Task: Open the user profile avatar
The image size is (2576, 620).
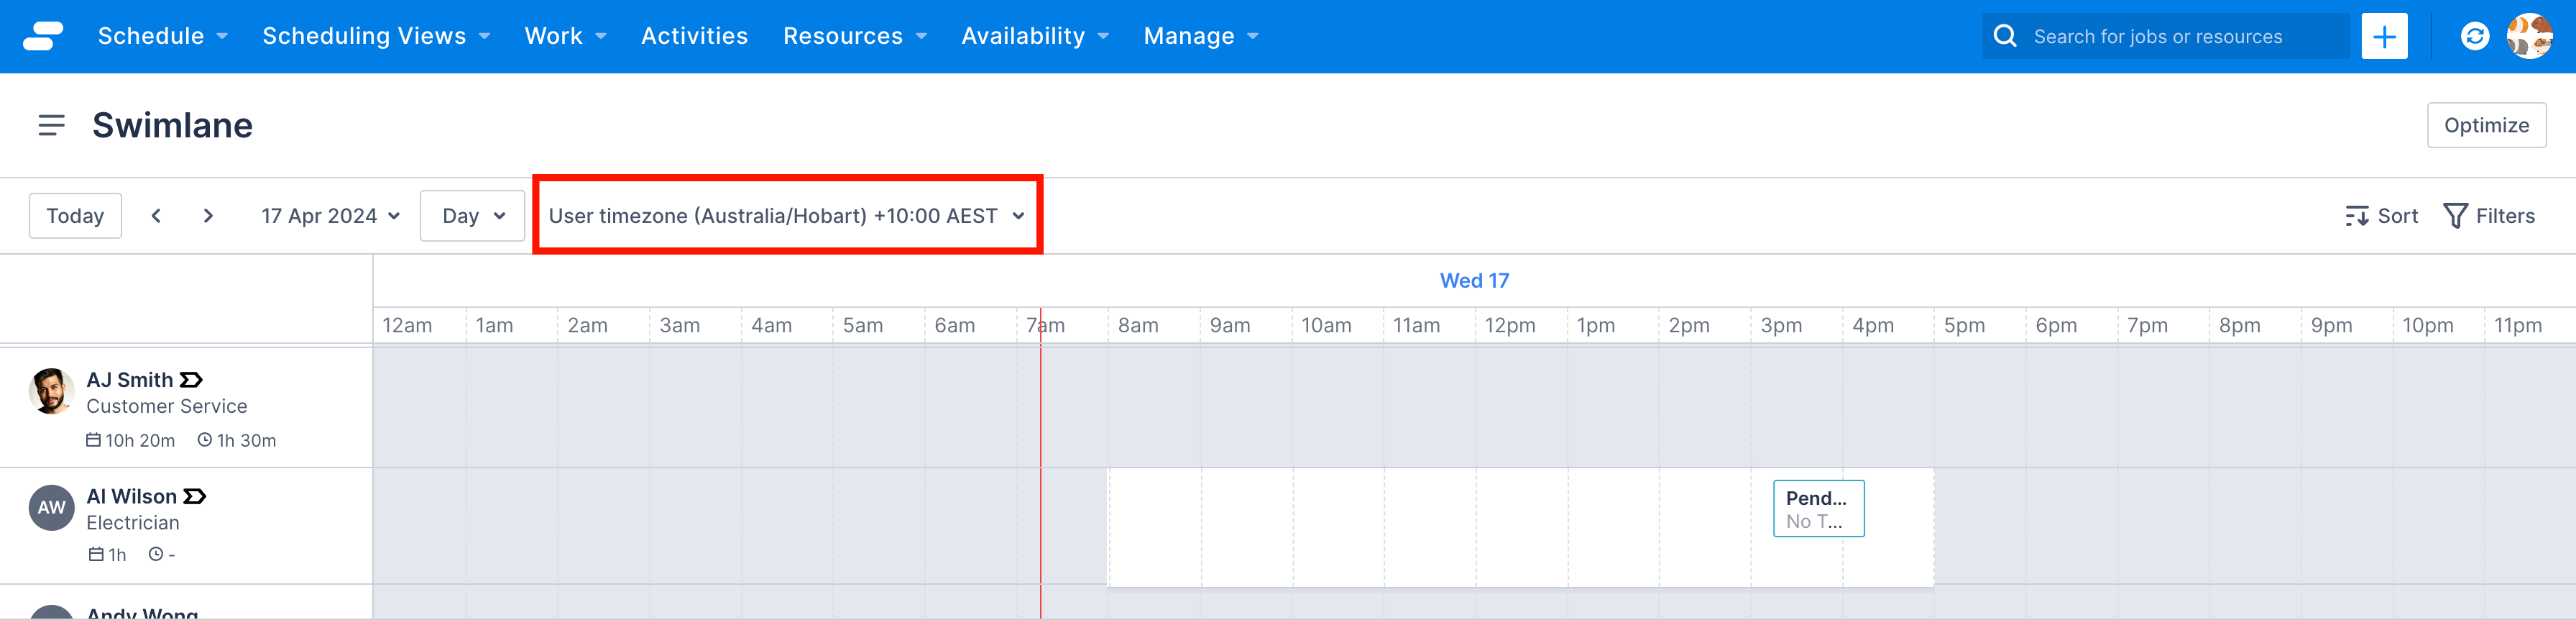Action: pyautogui.click(x=2529, y=36)
